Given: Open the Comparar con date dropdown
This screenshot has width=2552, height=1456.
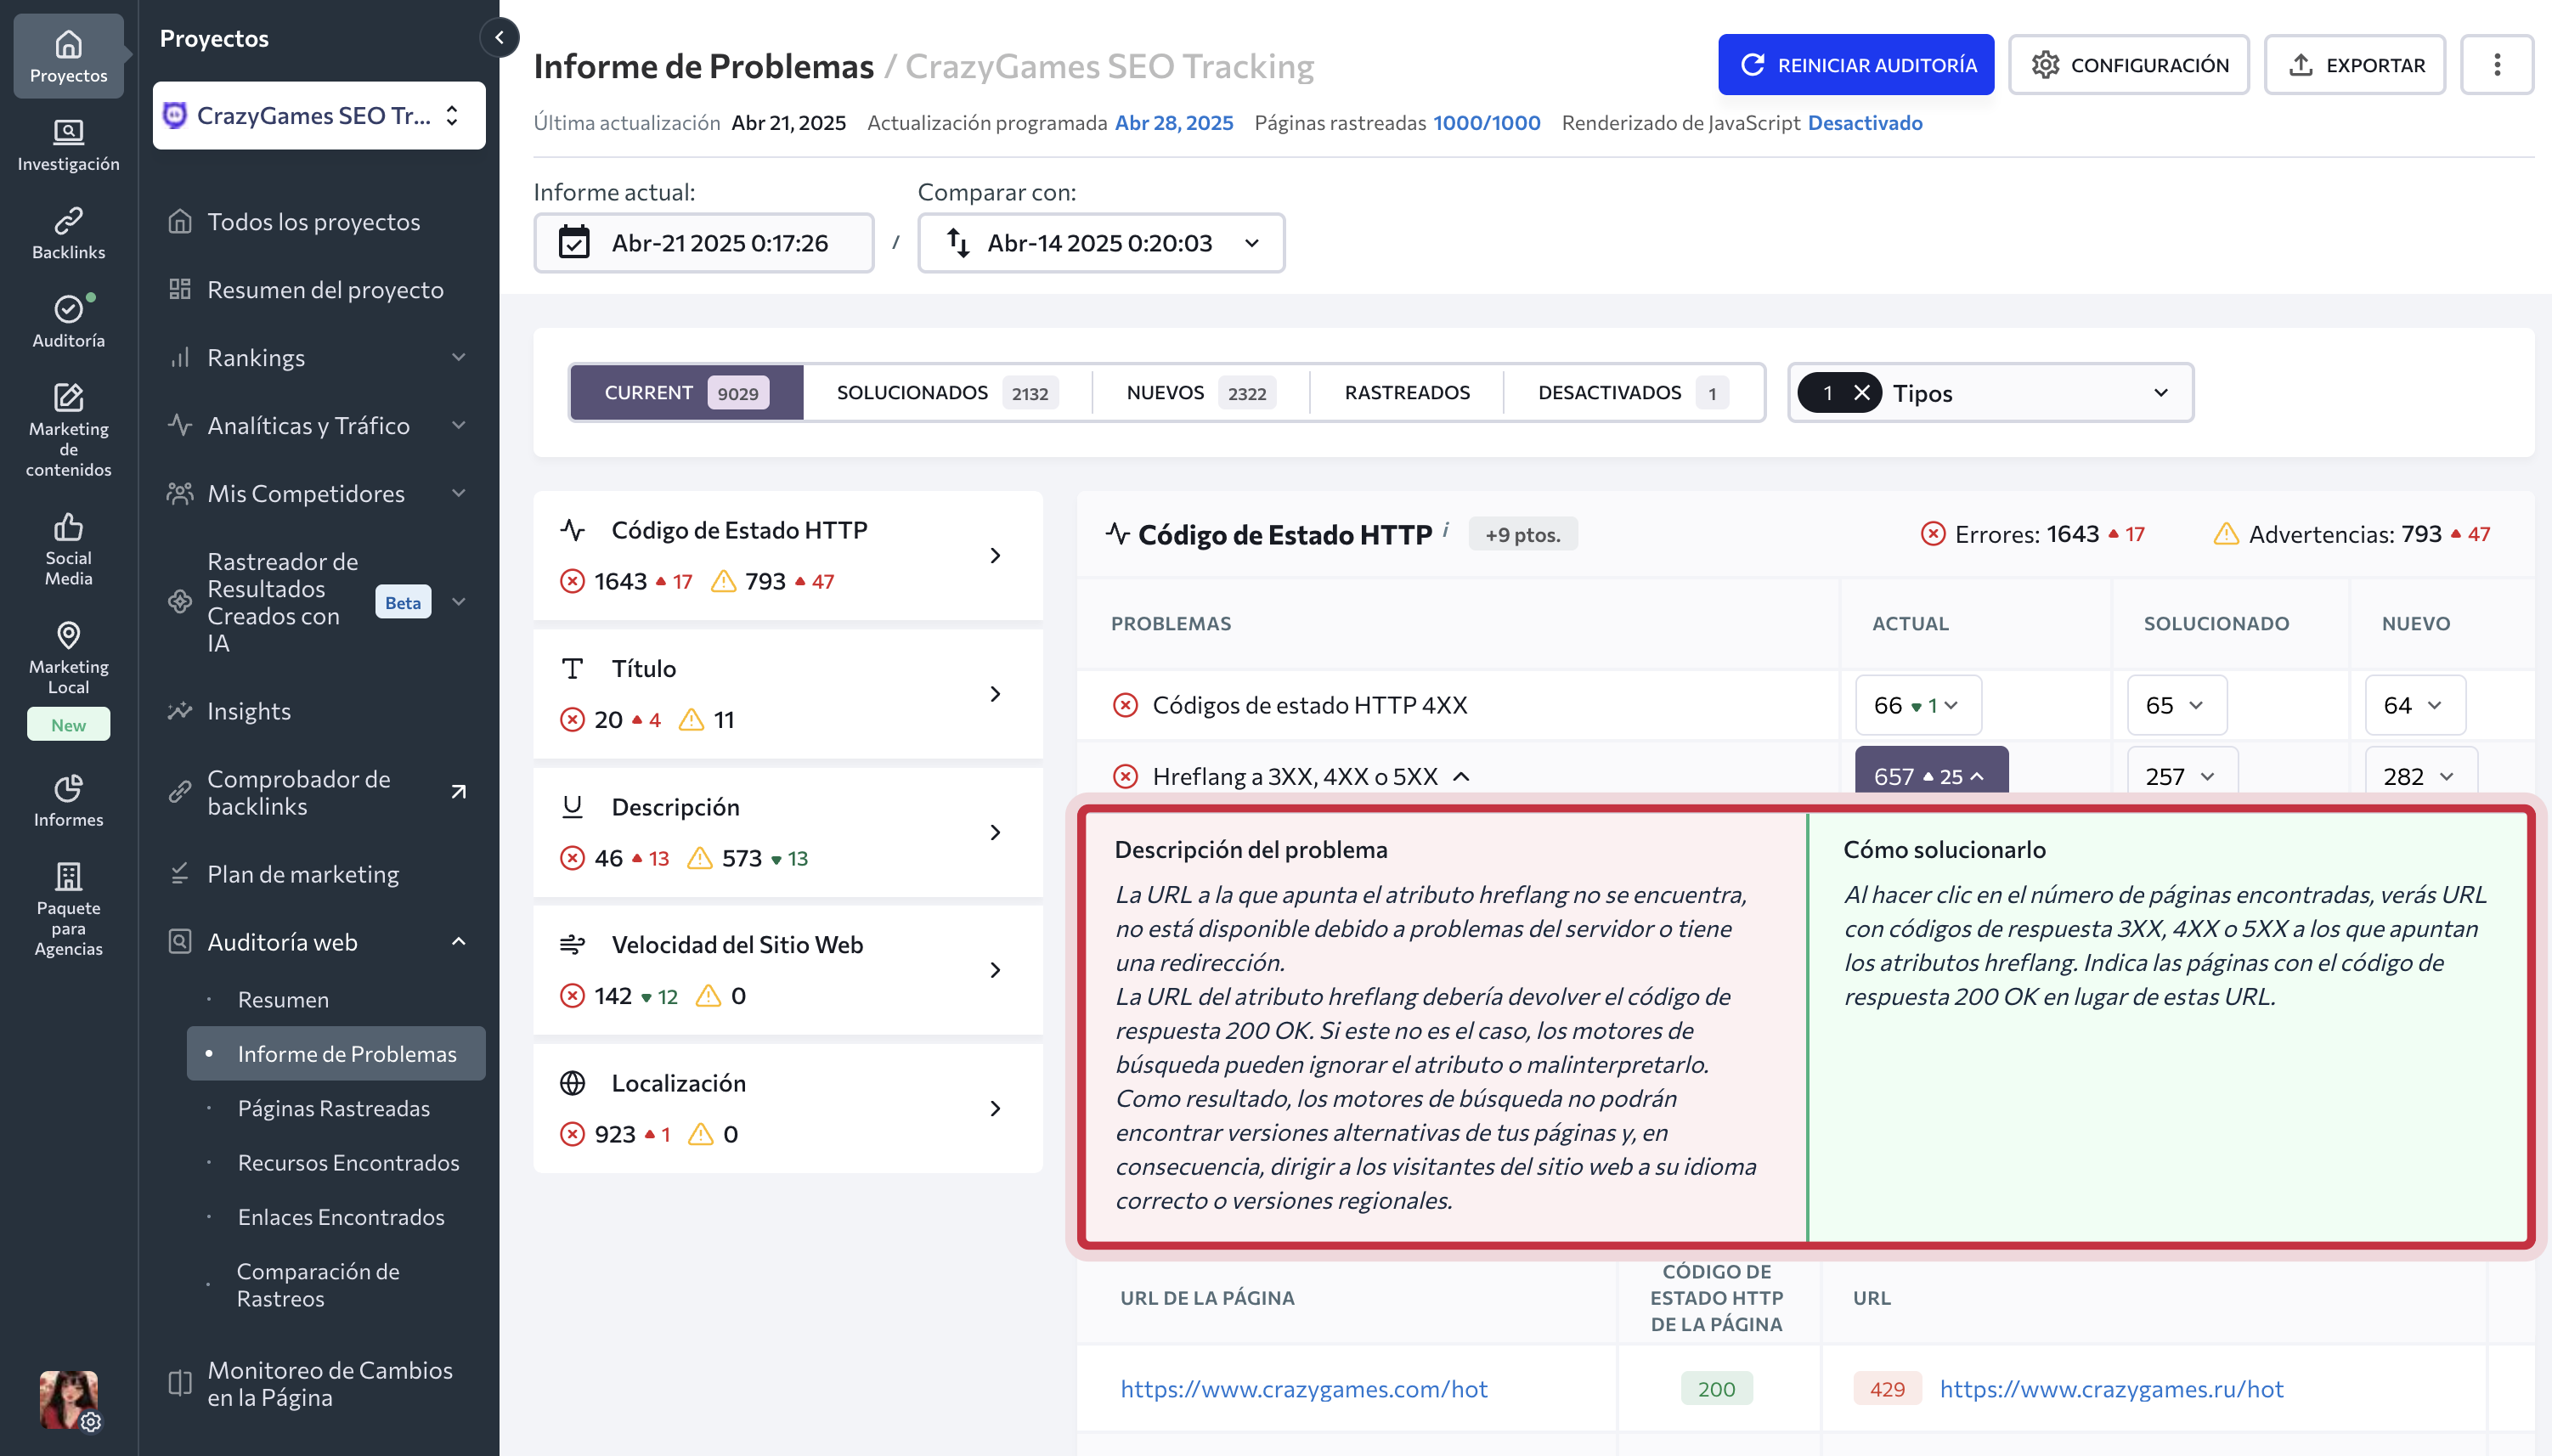Looking at the screenshot, I should coord(1101,243).
